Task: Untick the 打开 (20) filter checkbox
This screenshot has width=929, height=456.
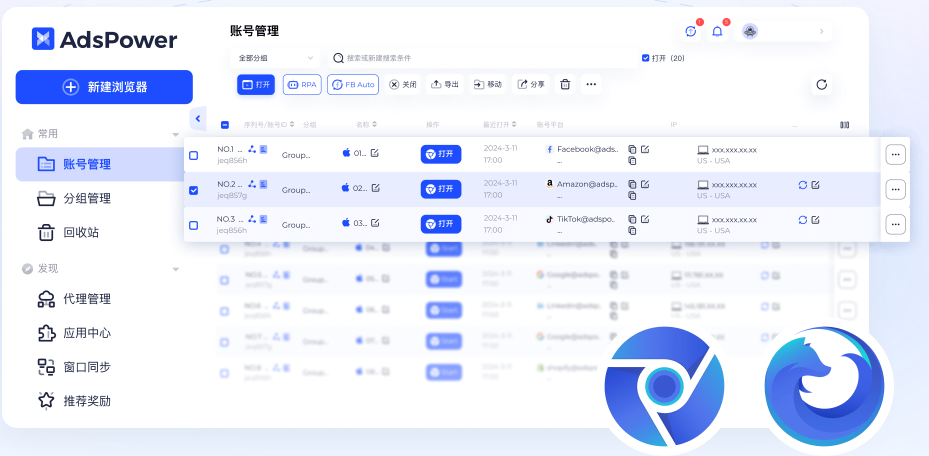Action: (645, 58)
